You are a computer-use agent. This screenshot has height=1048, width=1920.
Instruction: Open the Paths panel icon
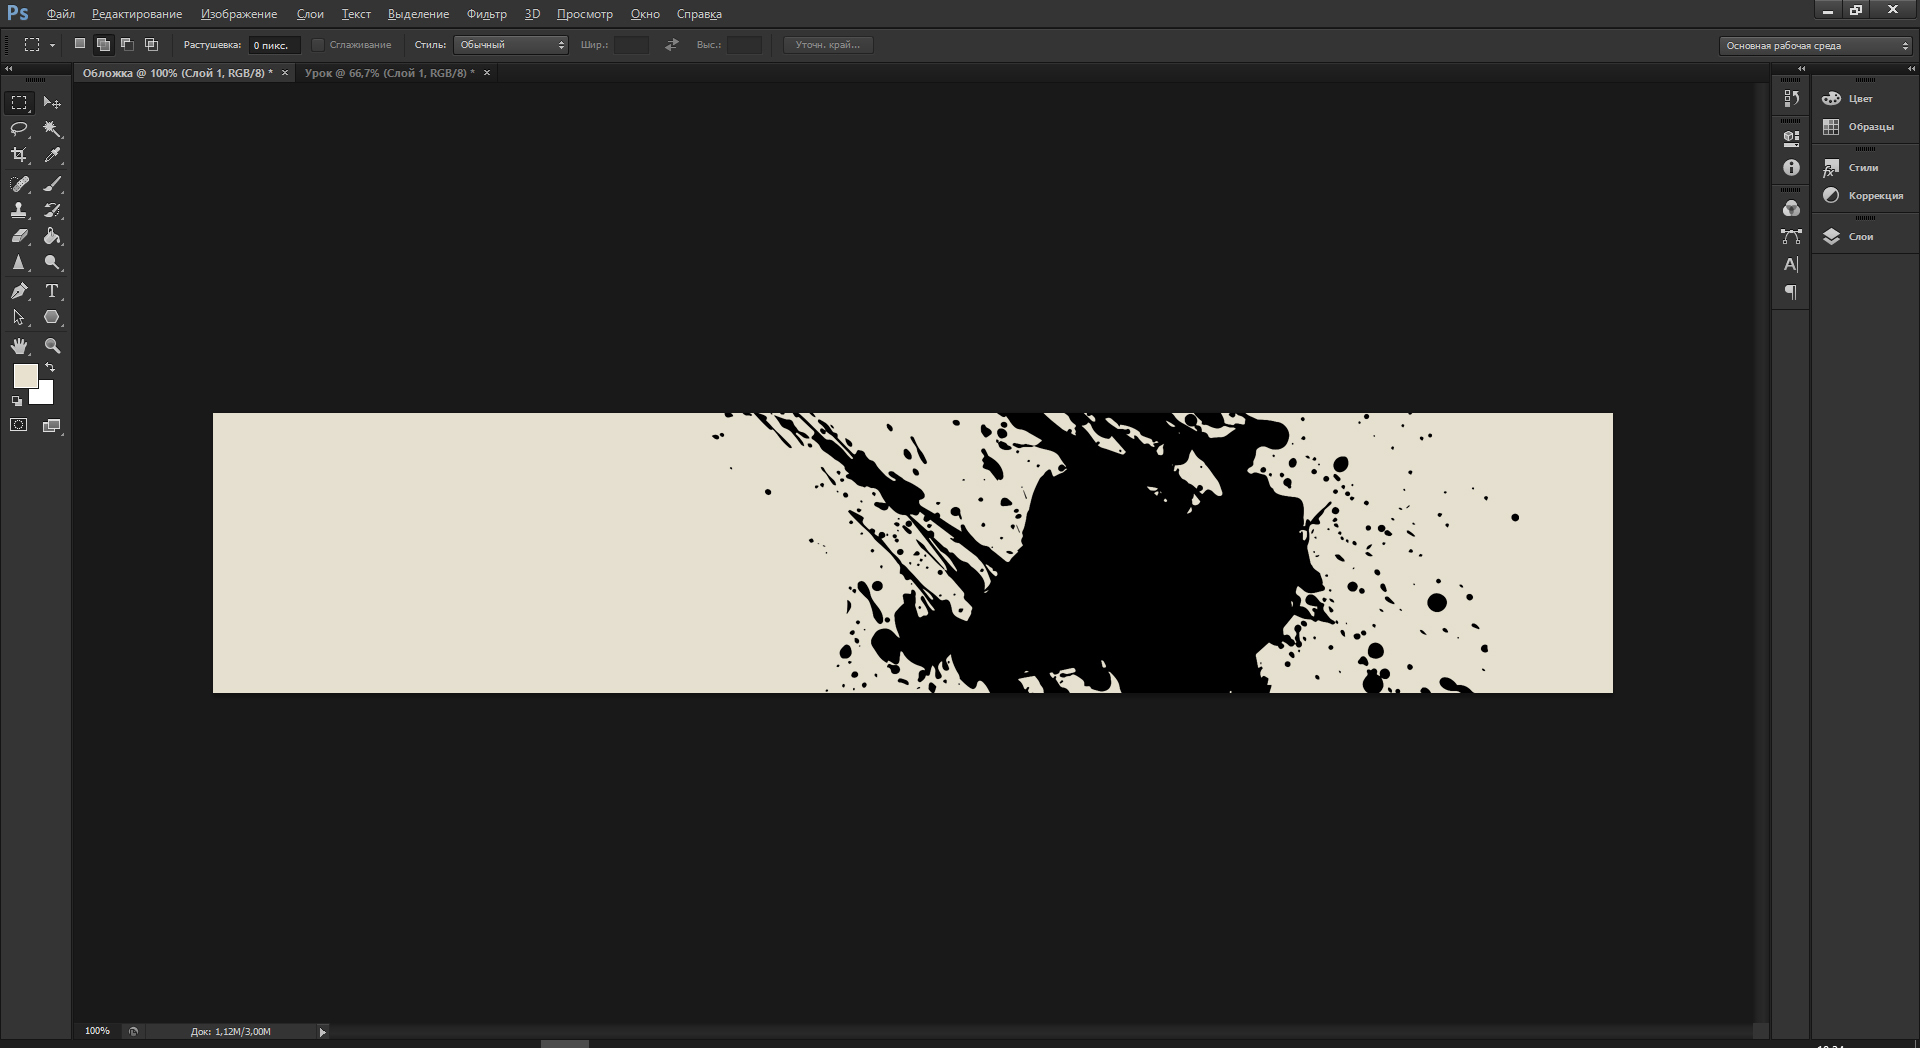point(1791,236)
